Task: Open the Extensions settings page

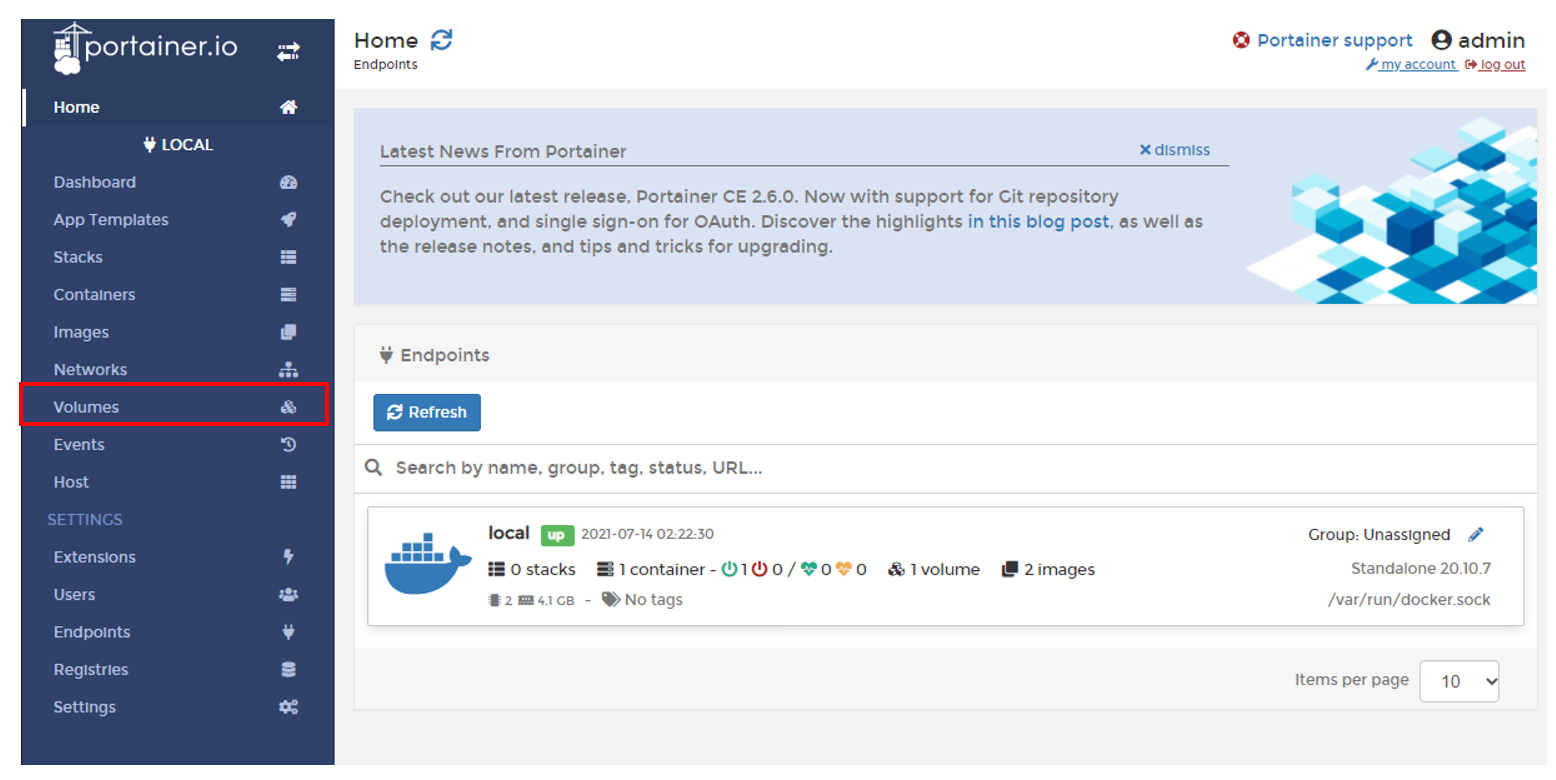Action: point(178,557)
